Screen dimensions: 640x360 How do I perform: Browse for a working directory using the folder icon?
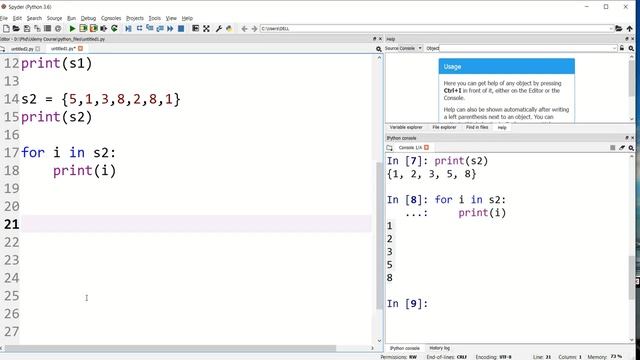tap(619, 29)
